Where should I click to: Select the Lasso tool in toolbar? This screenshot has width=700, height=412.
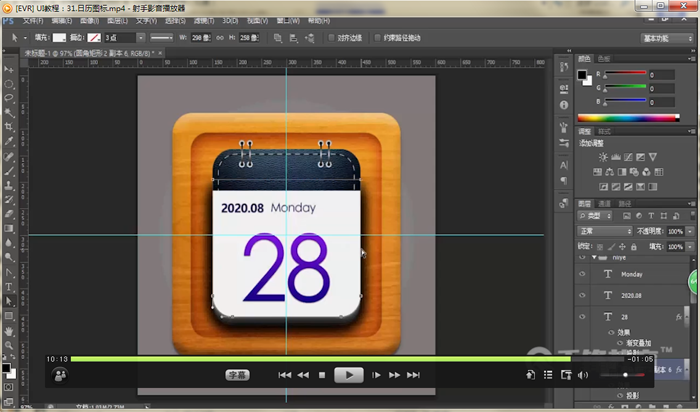[x=9, y=98]
